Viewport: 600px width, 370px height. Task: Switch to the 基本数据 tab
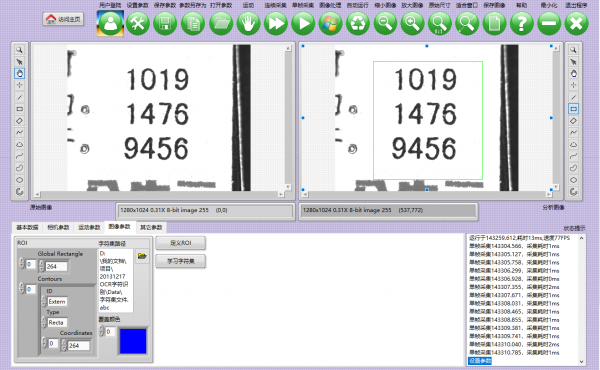27,227
